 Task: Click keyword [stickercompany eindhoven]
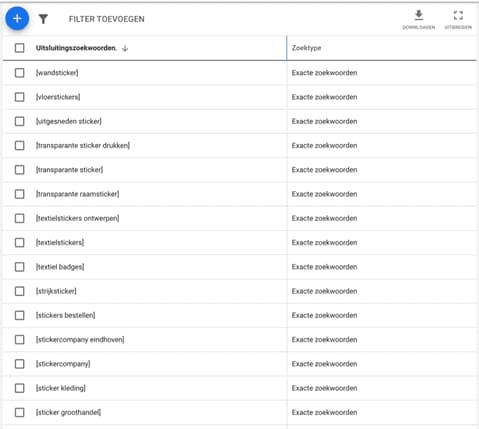tap(80, 340)
